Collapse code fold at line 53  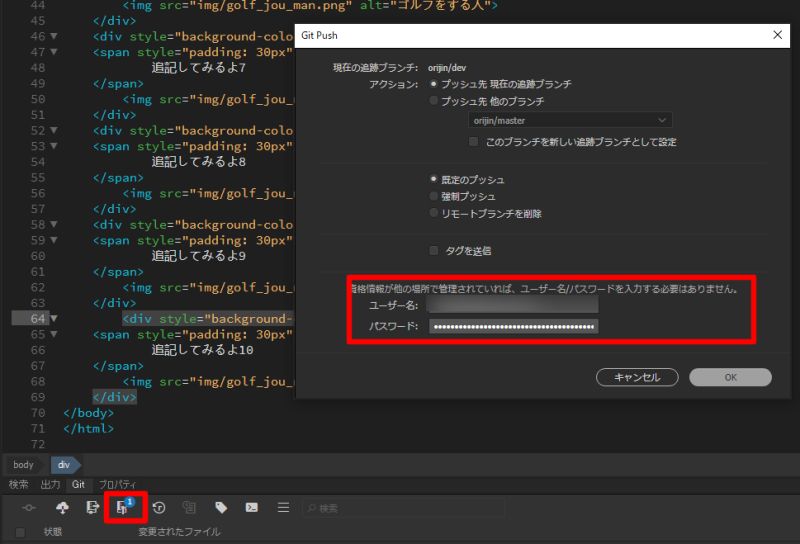pyautogui.click(x=54, y=146)
